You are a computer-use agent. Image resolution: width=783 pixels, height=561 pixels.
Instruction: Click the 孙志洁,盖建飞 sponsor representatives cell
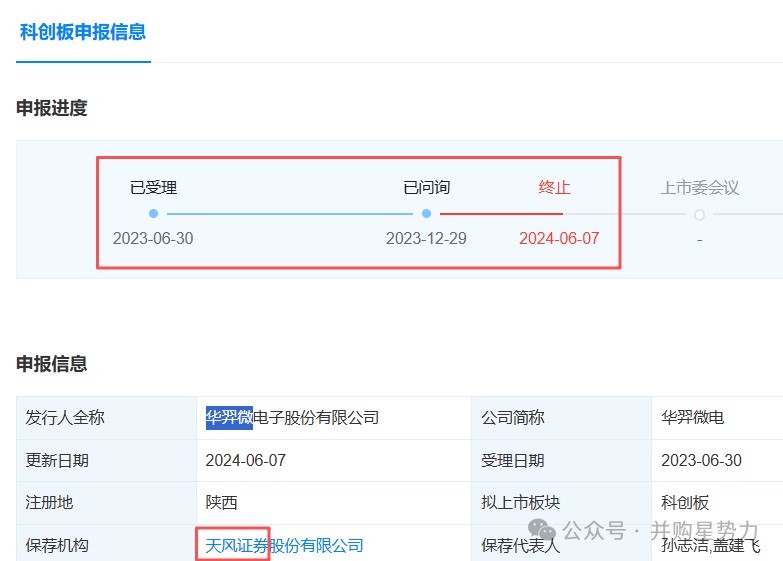click(711, 546)
